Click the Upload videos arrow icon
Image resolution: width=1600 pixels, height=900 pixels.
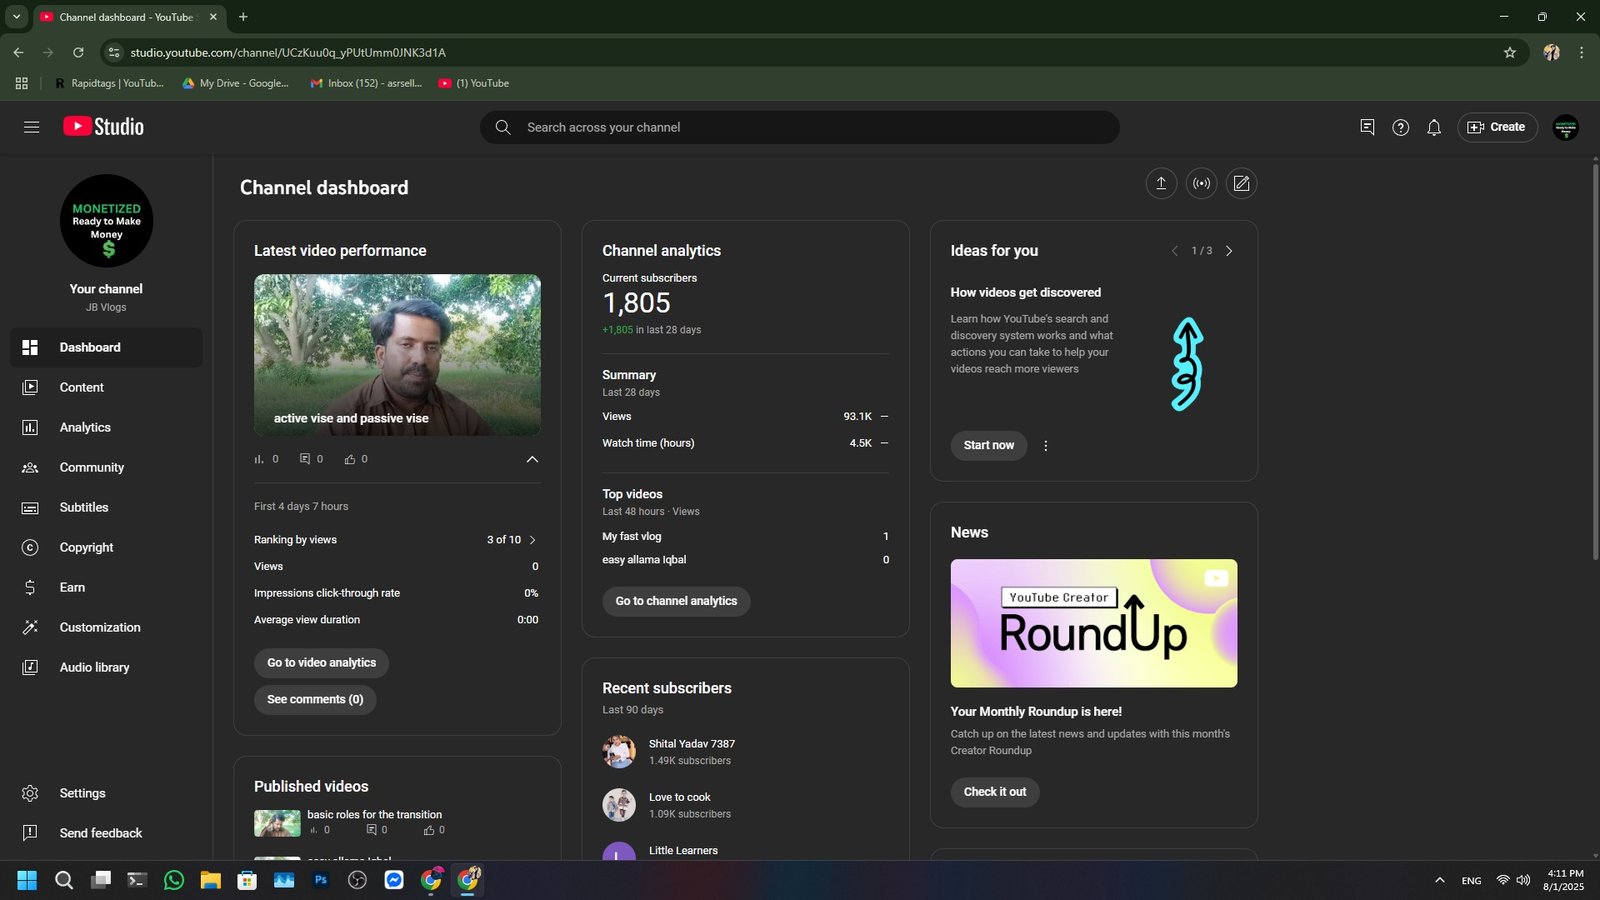tap(1161, 183)
